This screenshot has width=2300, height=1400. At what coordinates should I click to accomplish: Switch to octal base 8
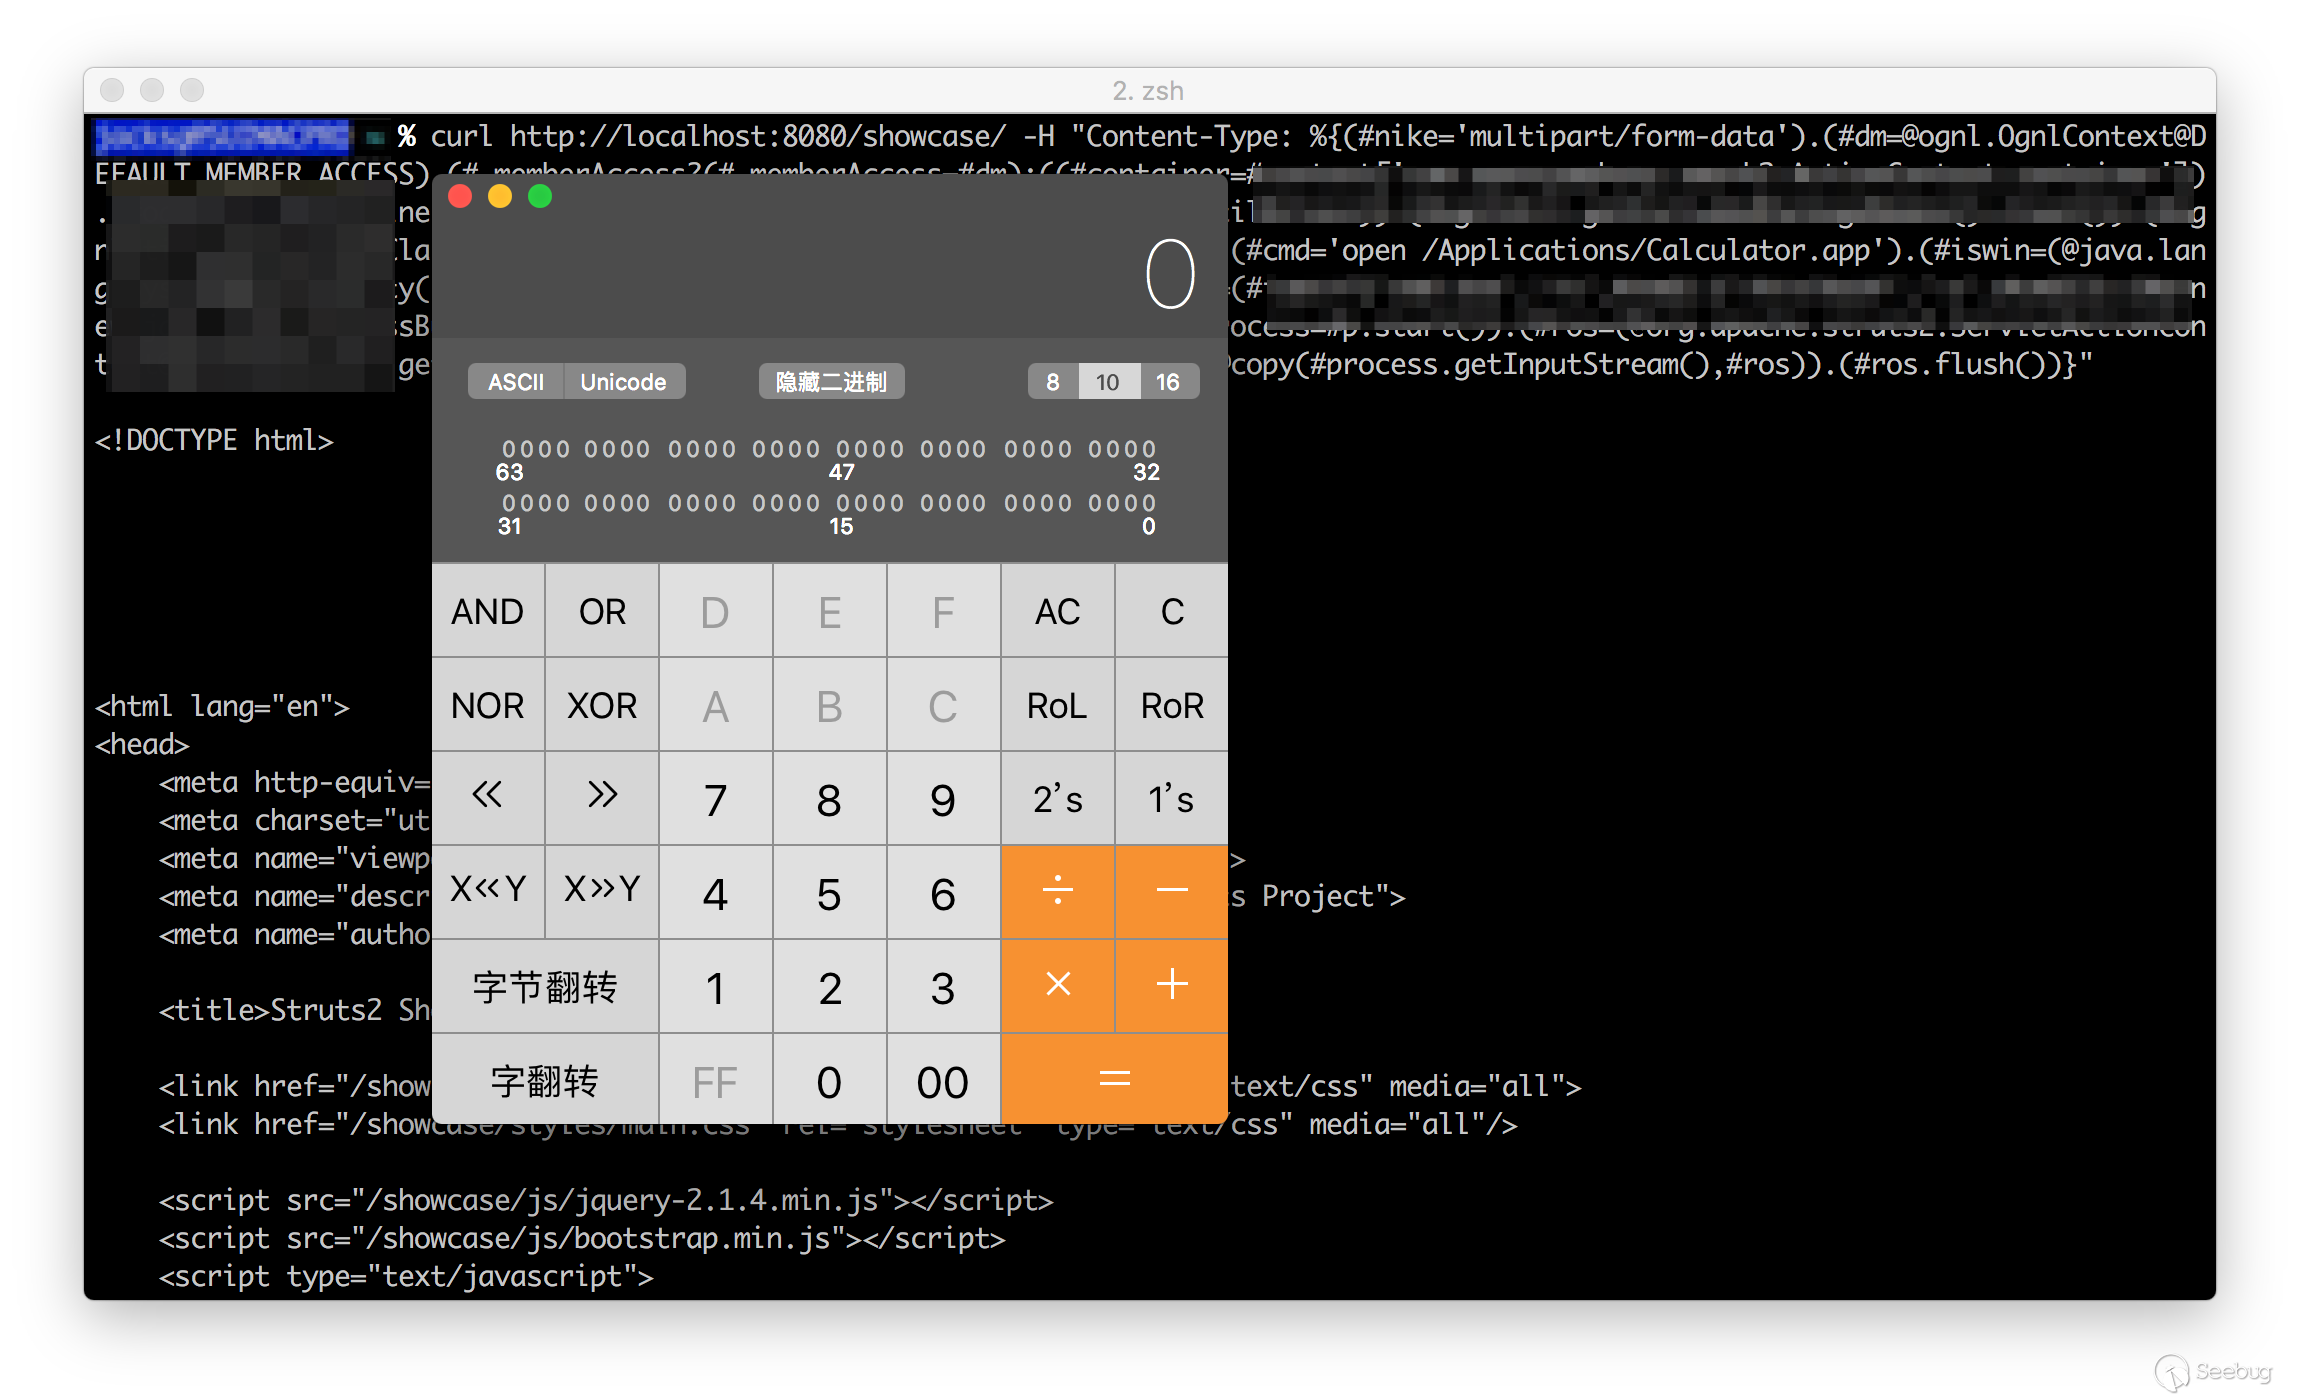1052,382
